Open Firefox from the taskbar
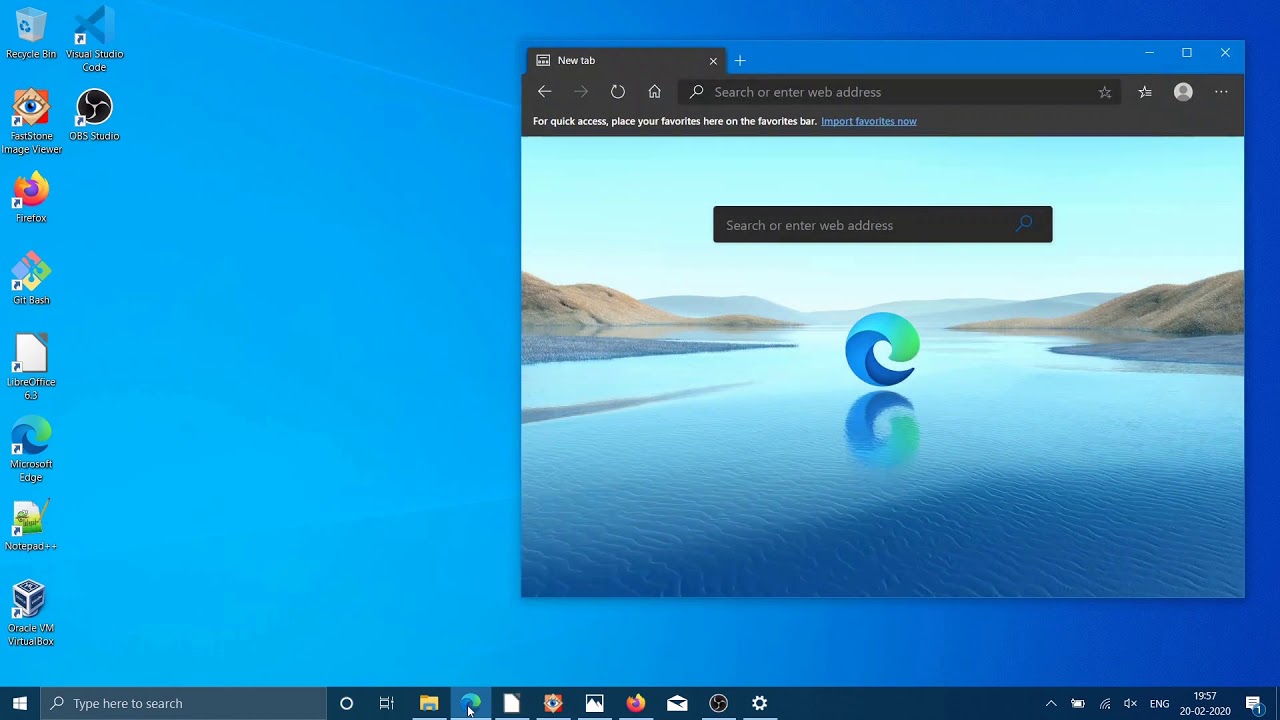 click(x=636, y=703)
